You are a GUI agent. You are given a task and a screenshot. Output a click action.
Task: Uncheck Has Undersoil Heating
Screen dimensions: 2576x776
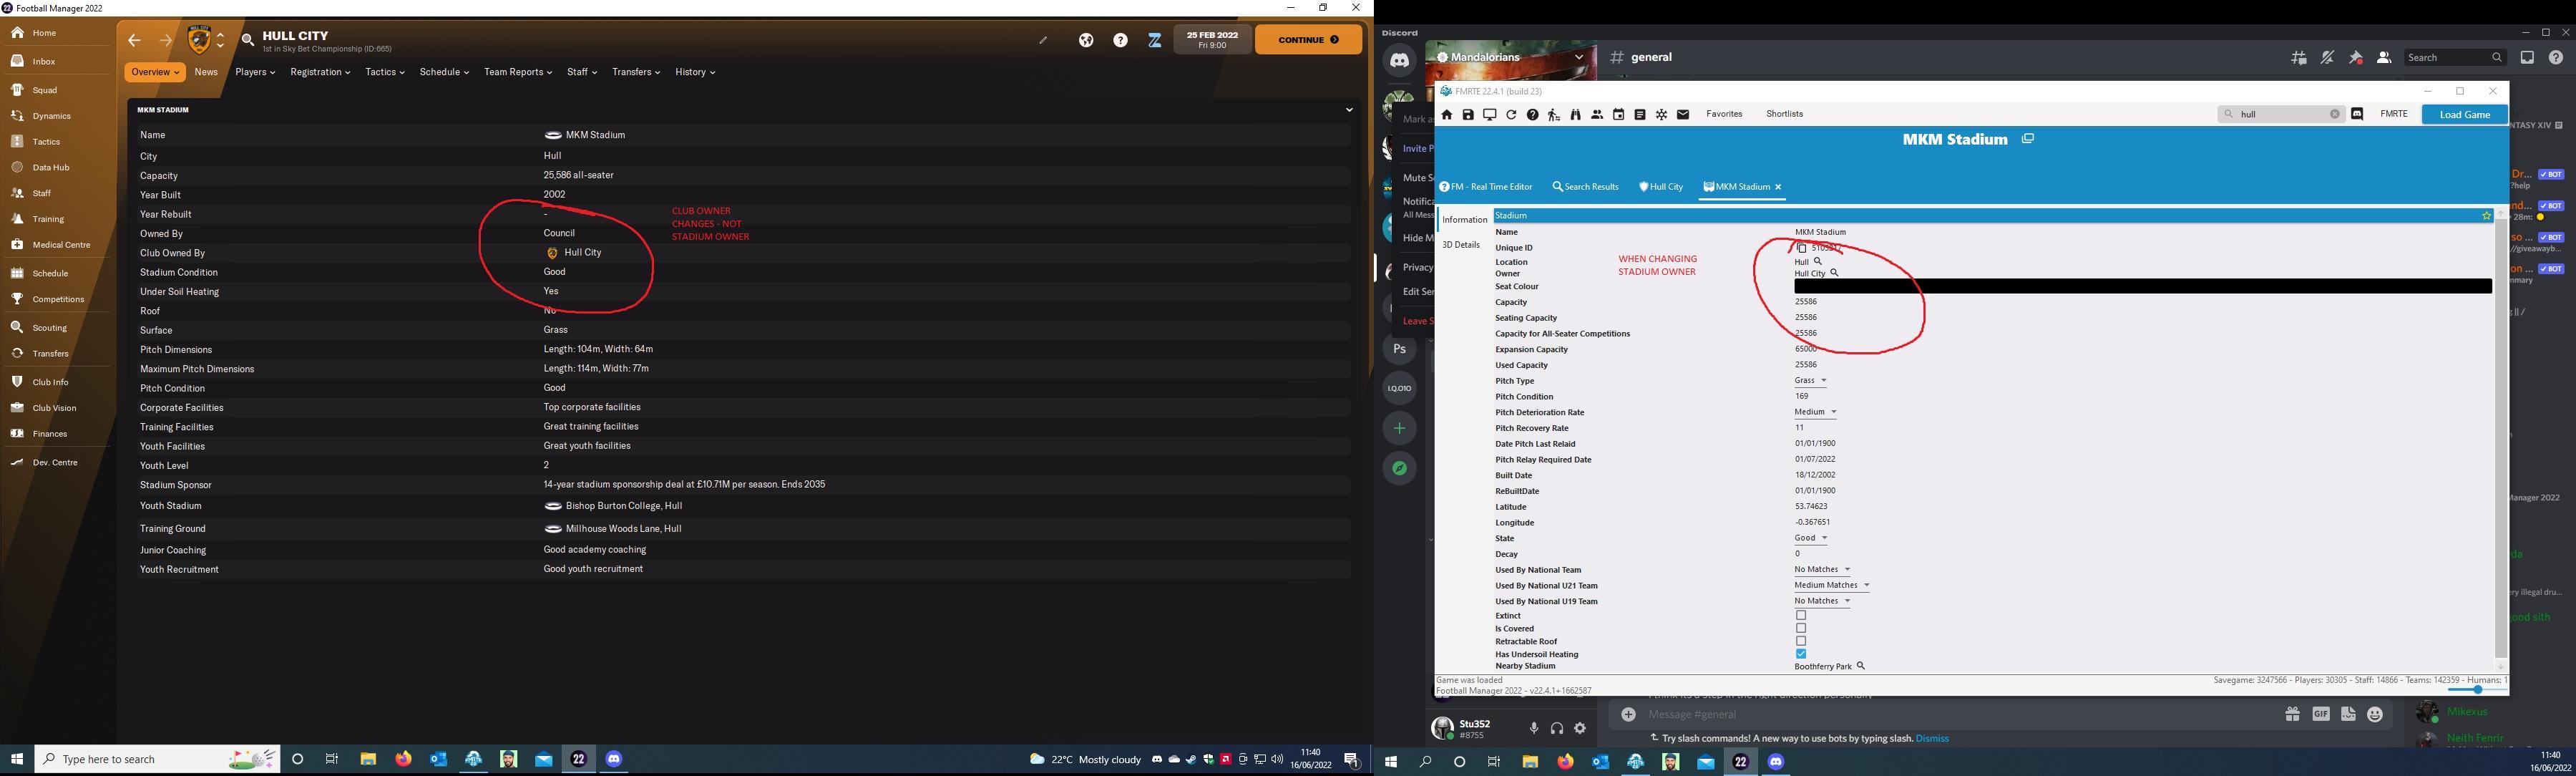click(1801, 653)
